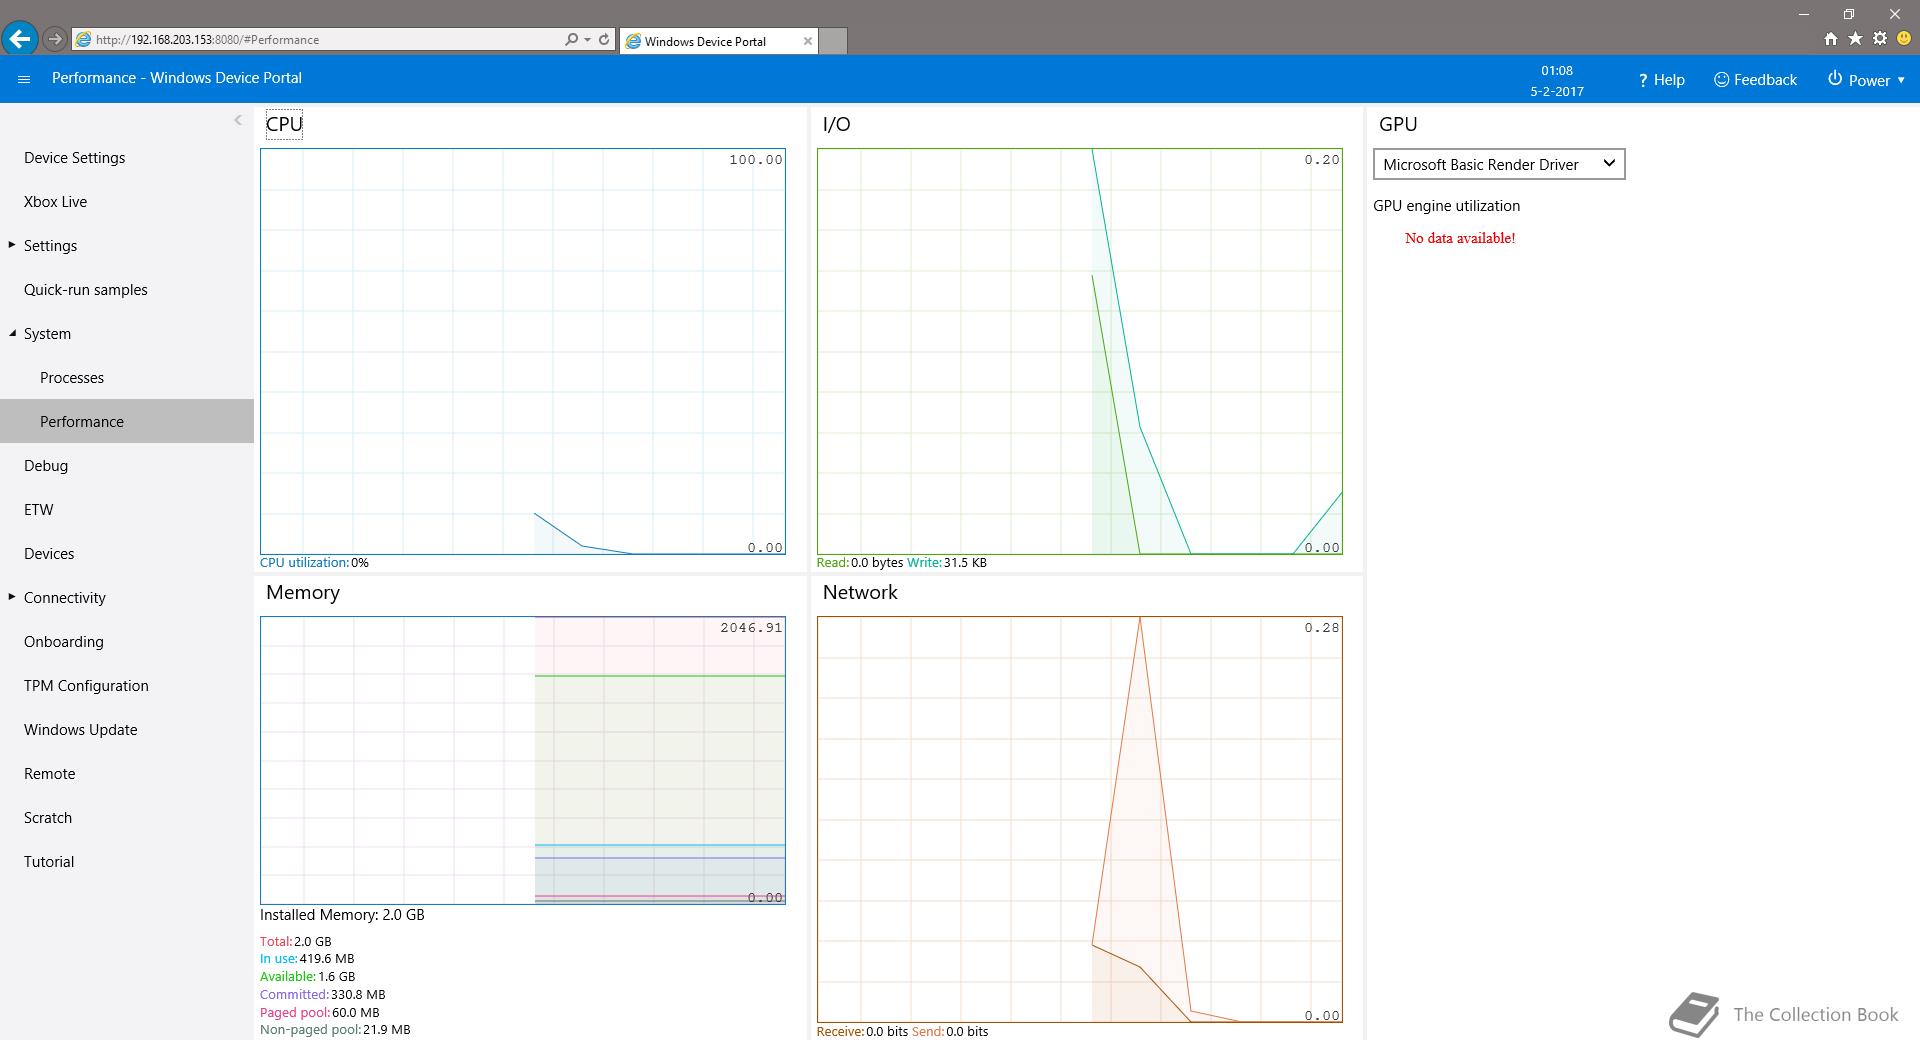Click the 'GPU engine utilization' label
The height and width of the screenshot is (1040, 1920).
[x=1446, y=206]
